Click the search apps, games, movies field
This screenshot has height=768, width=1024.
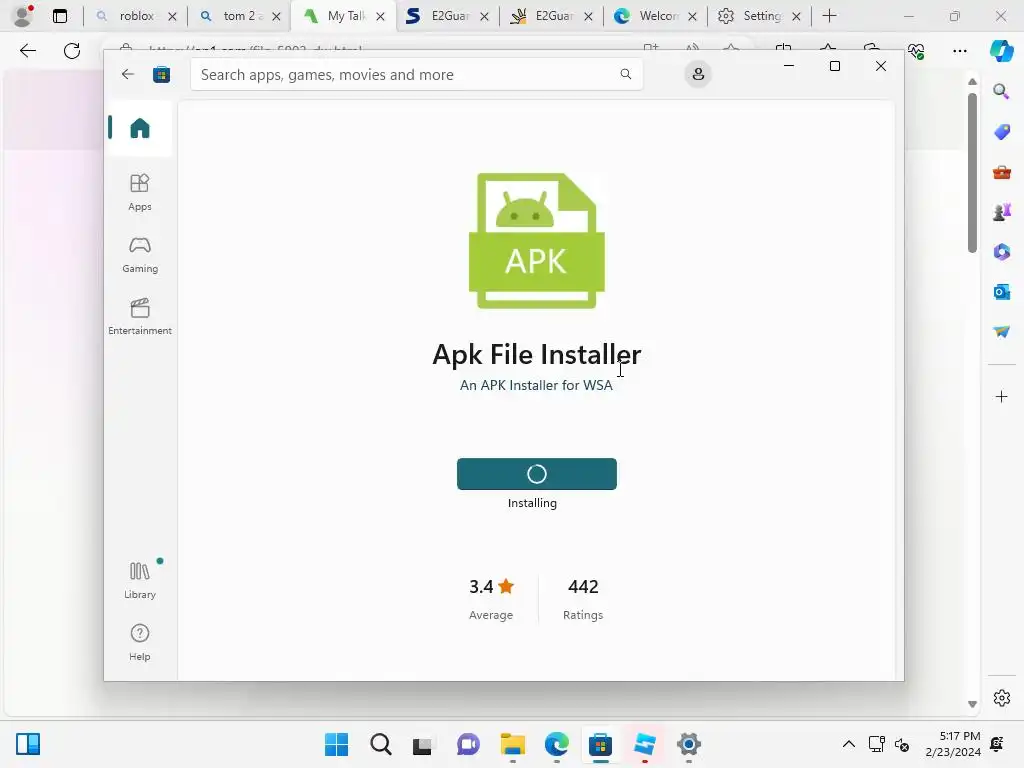click(x=417, y=74)
